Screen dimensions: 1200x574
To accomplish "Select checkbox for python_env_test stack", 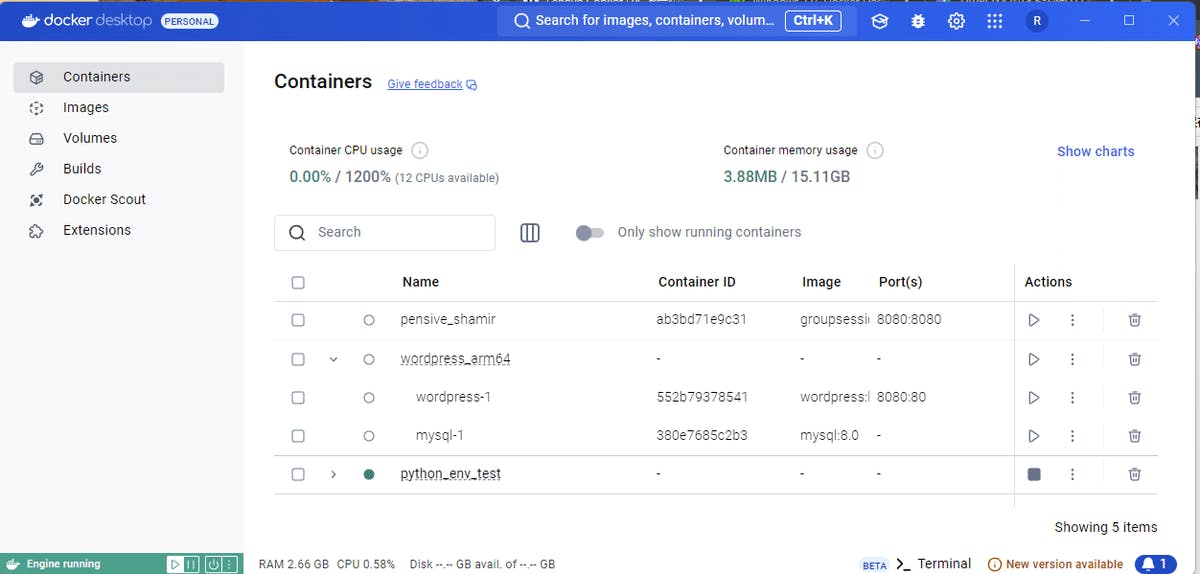I will [298, 474].
